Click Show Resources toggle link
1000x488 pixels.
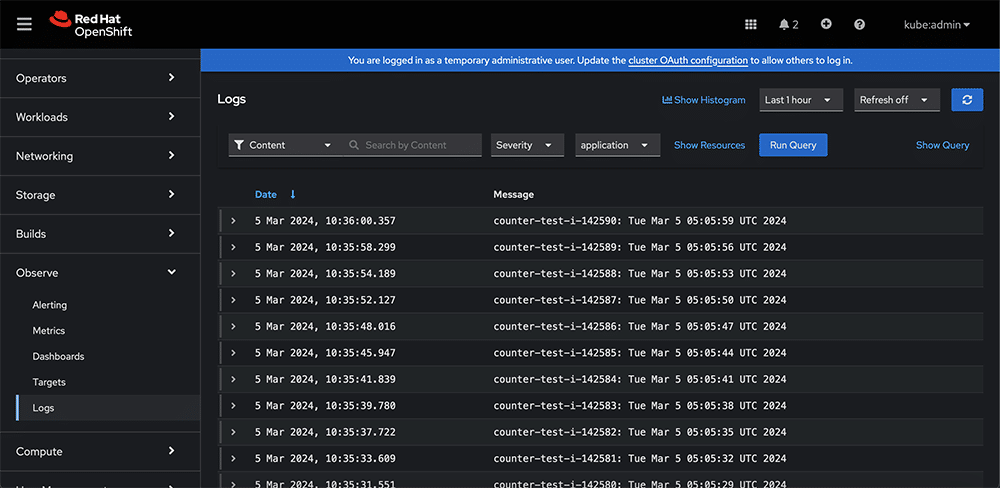click(709, 145)
